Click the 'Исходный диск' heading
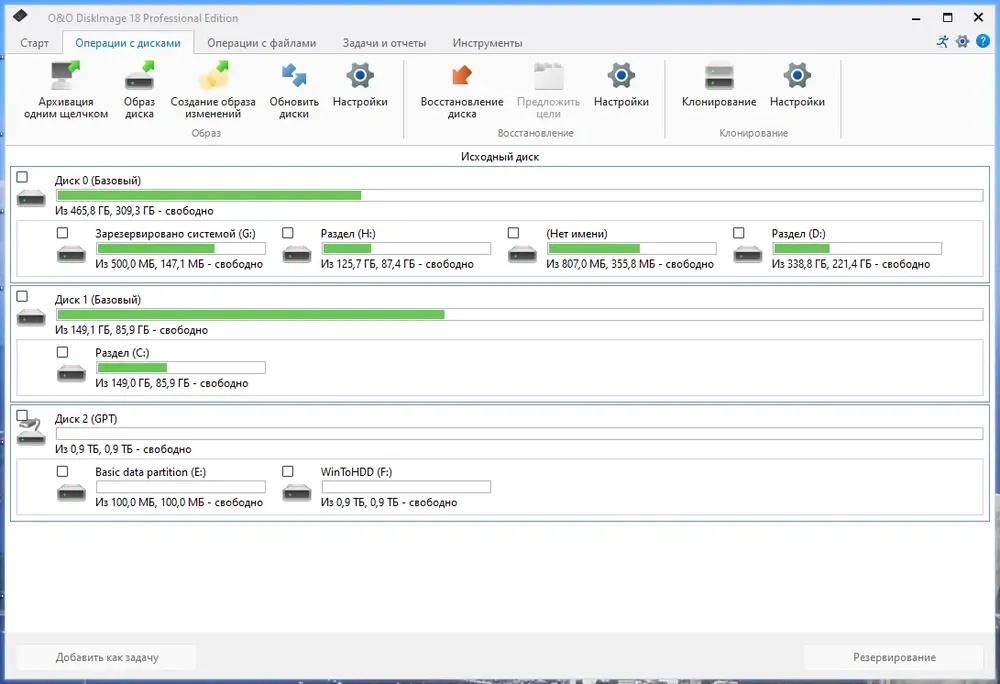The height and width of the screenshot is (684, 1000). (x=500, y=157)
